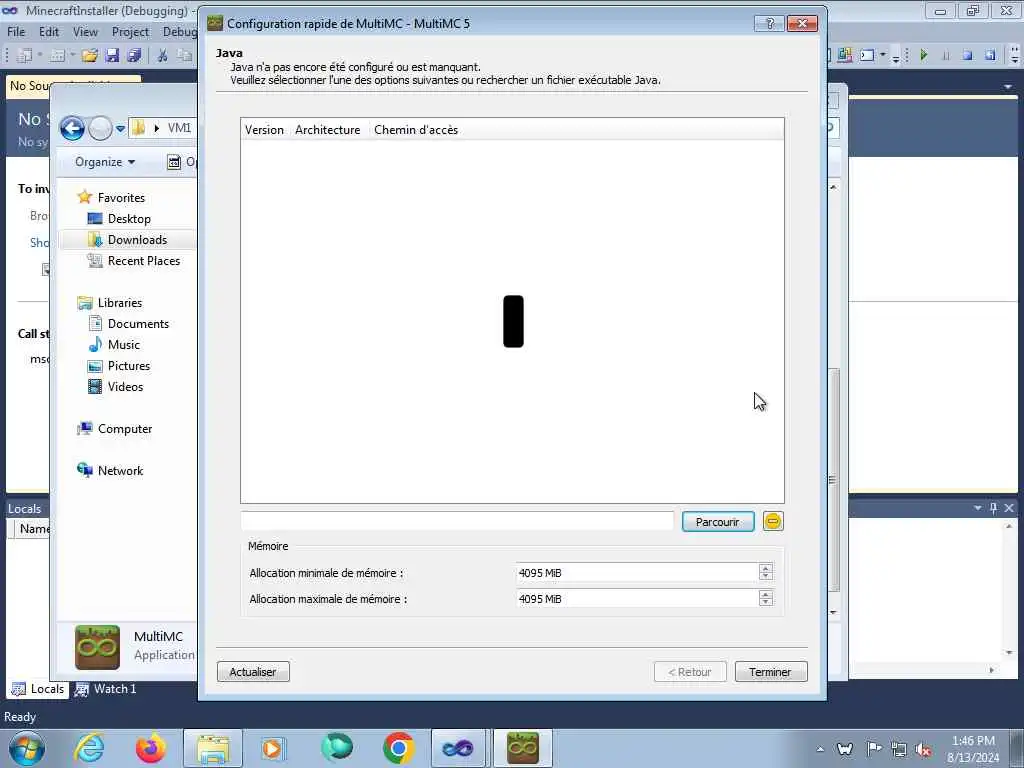Open the right panel window position dropdown

[978, 508]
